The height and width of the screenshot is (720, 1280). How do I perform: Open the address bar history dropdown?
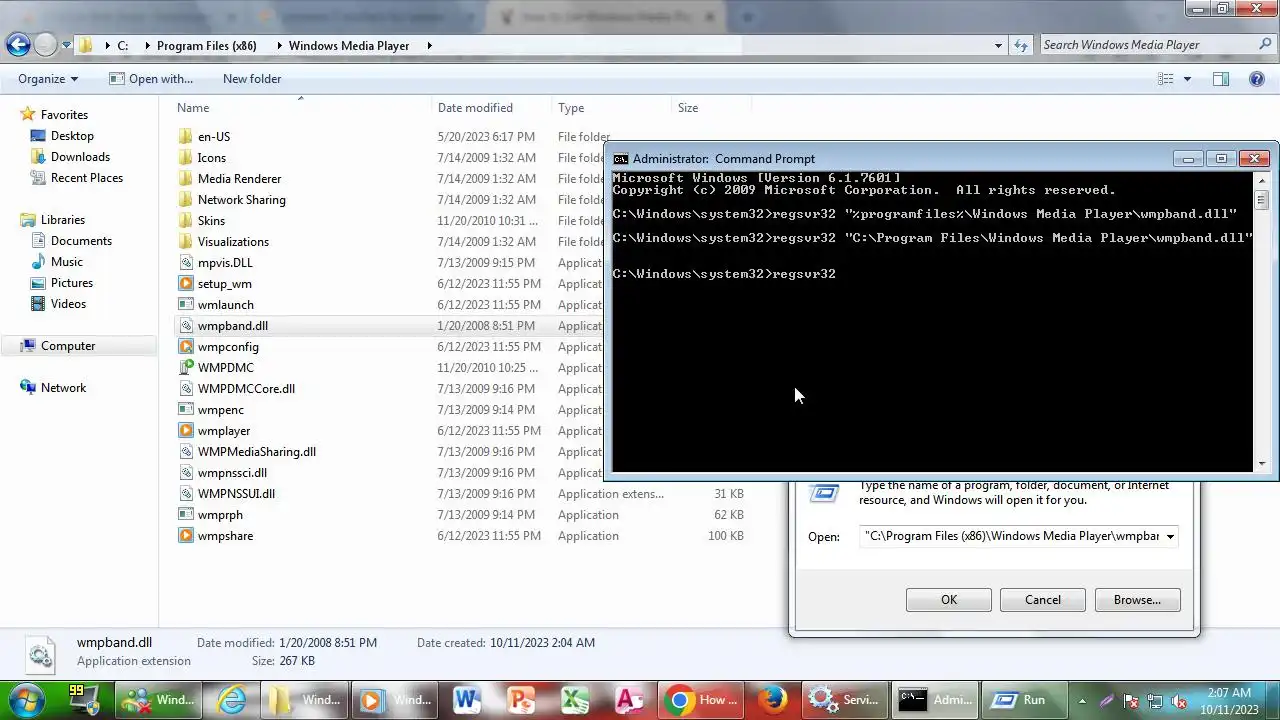click(x=998, y=45)
